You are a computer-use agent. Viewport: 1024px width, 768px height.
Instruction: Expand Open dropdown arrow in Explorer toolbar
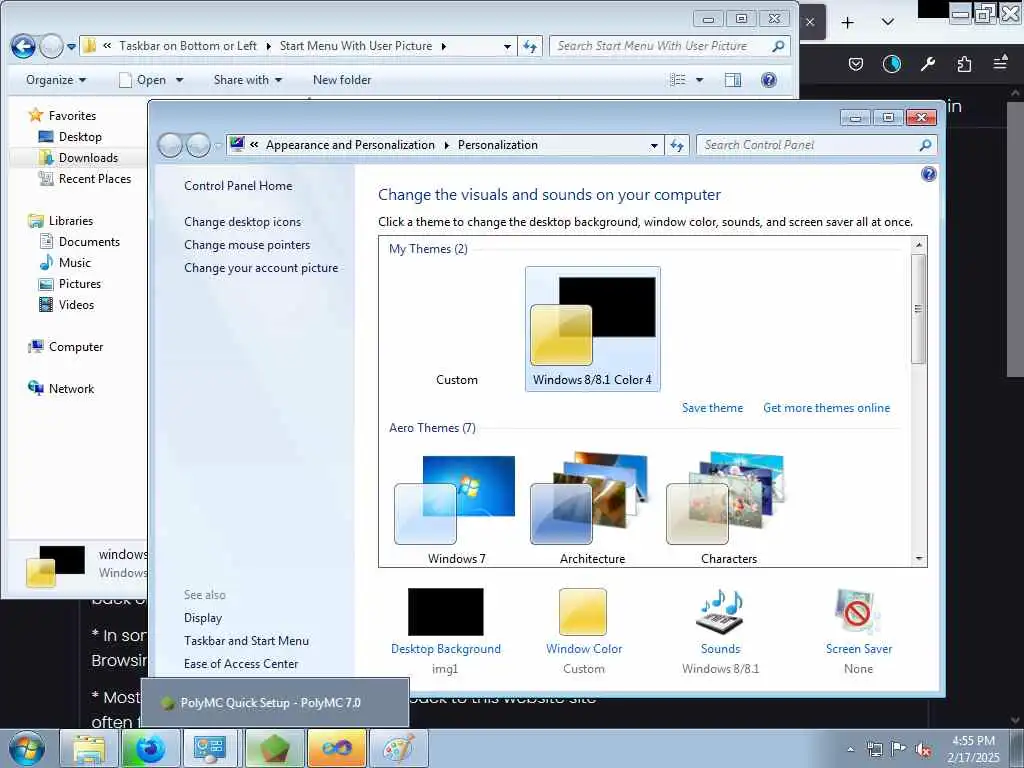point(179,80)
